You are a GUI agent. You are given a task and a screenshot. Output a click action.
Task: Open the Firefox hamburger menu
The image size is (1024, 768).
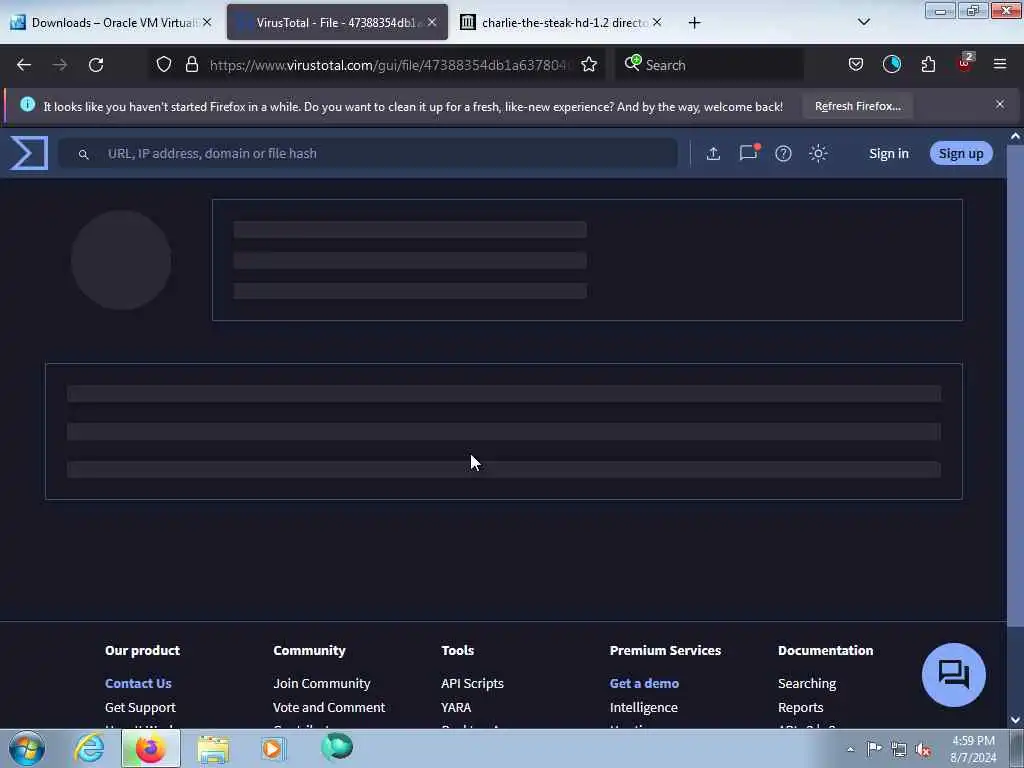(x=1000, y=64)
